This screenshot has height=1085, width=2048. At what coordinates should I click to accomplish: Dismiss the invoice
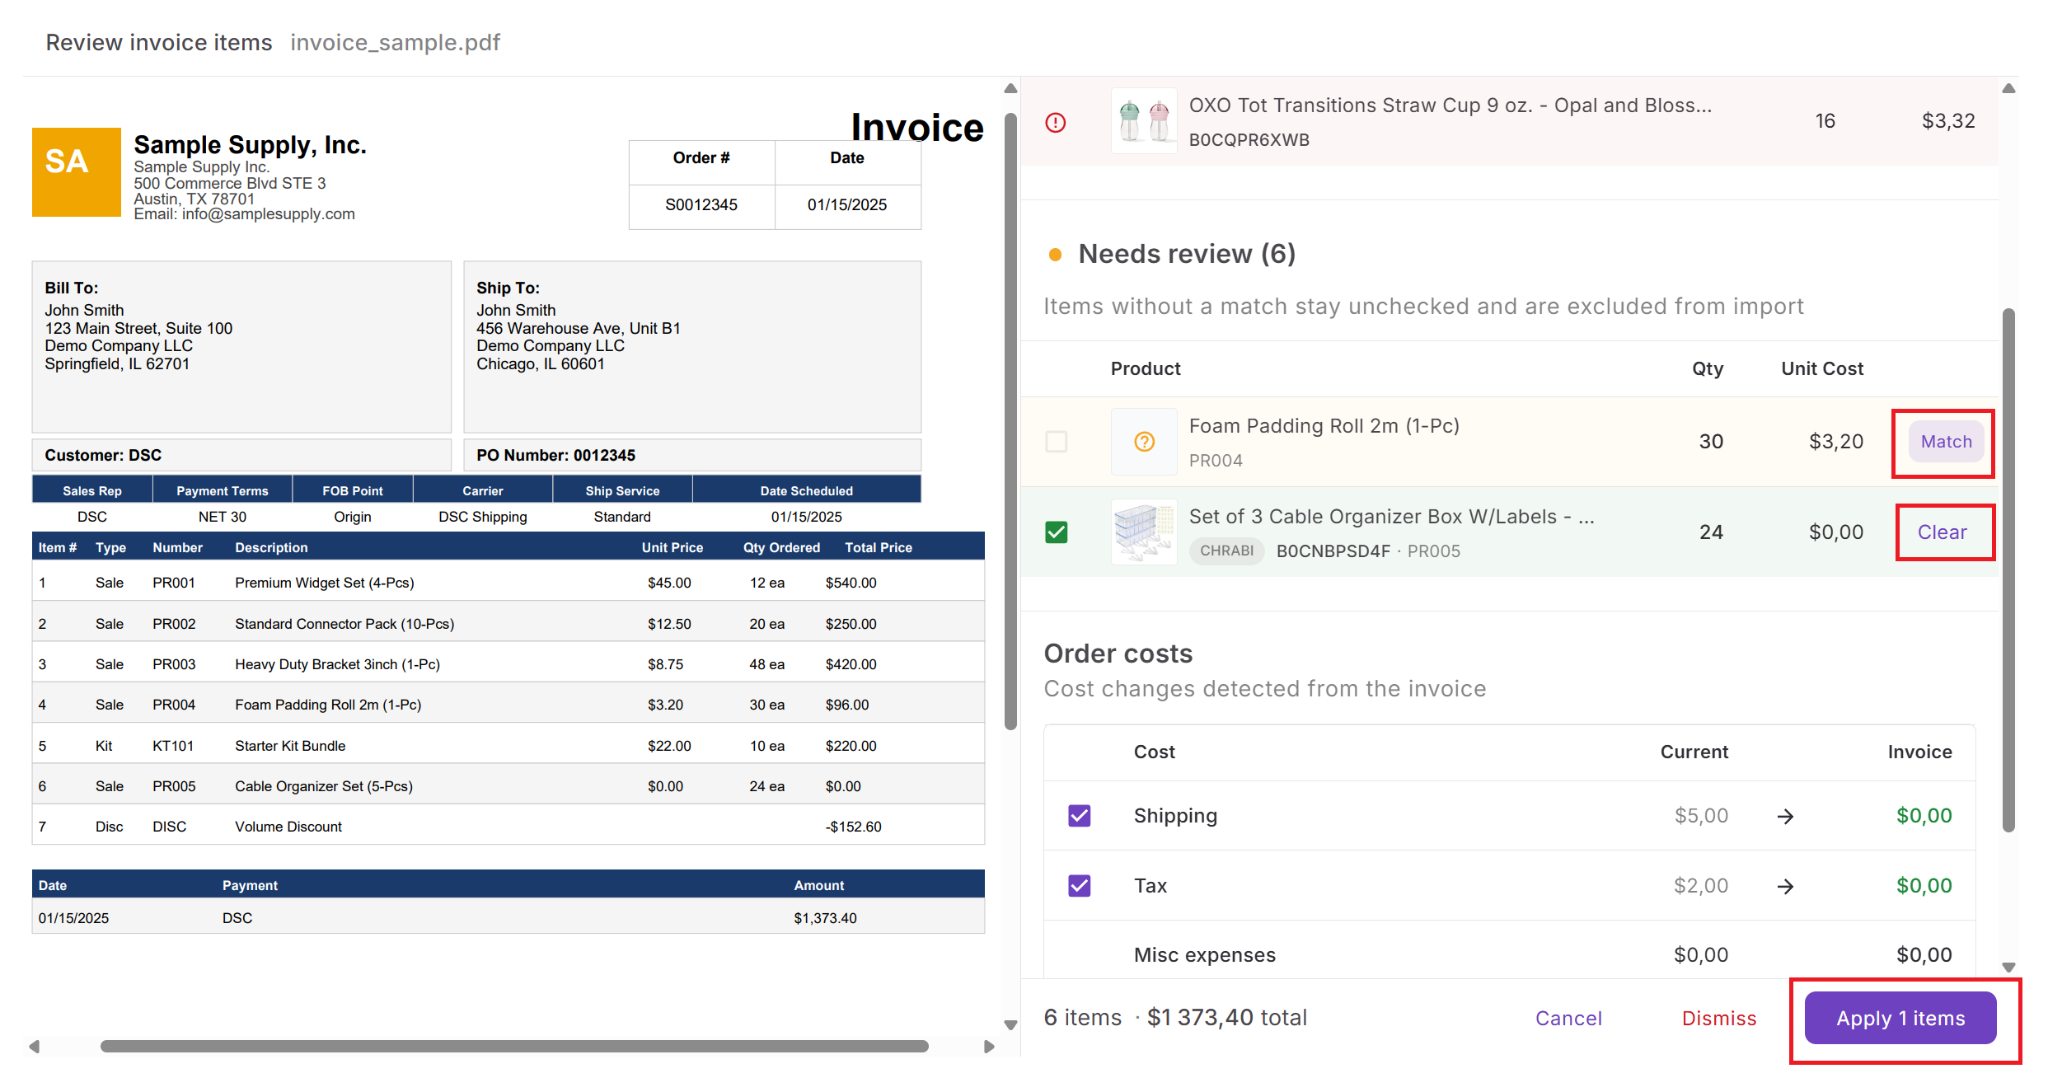click(1718, 1018)
